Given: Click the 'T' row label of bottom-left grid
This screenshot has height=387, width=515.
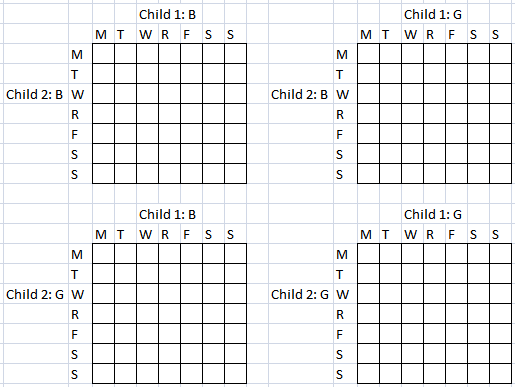Looking at the screenshot, I should pos(74,275).
